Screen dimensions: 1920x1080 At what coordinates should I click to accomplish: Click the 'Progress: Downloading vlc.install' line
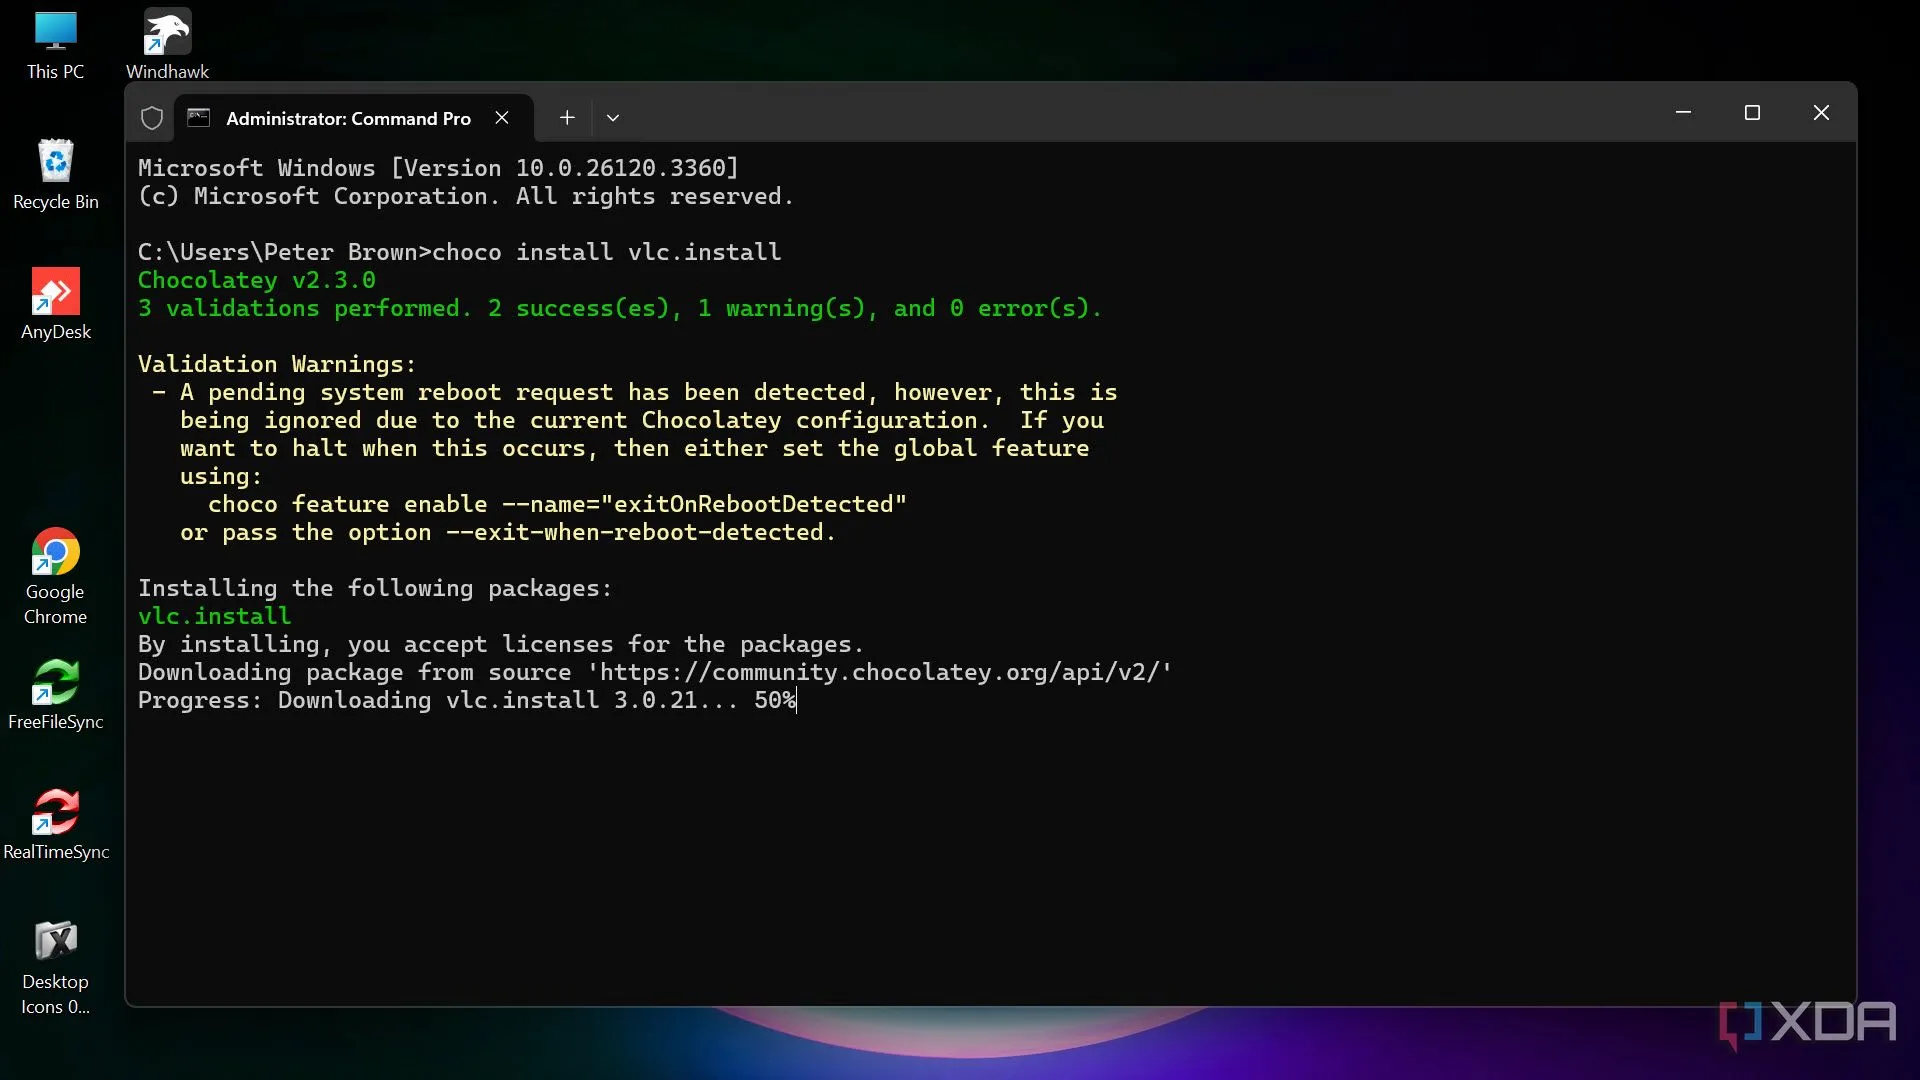467,700
